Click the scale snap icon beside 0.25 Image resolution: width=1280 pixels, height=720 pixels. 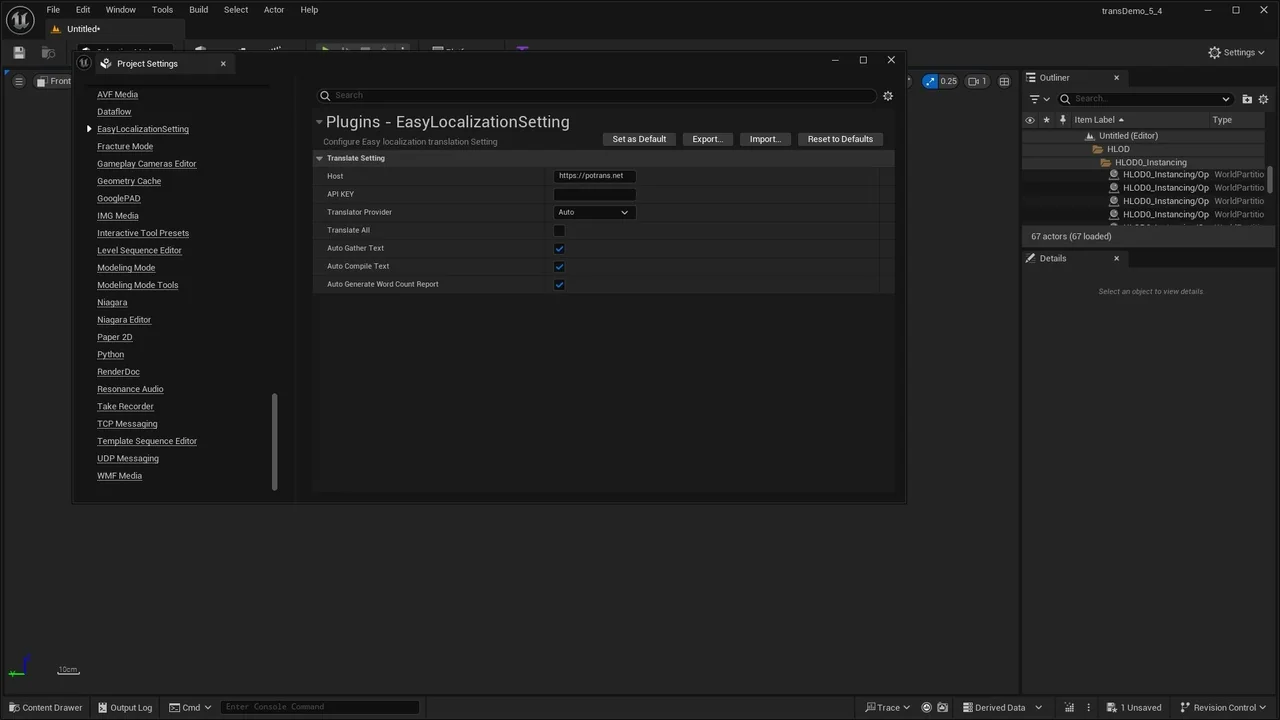pyautogui.click(x=931, y=82)
